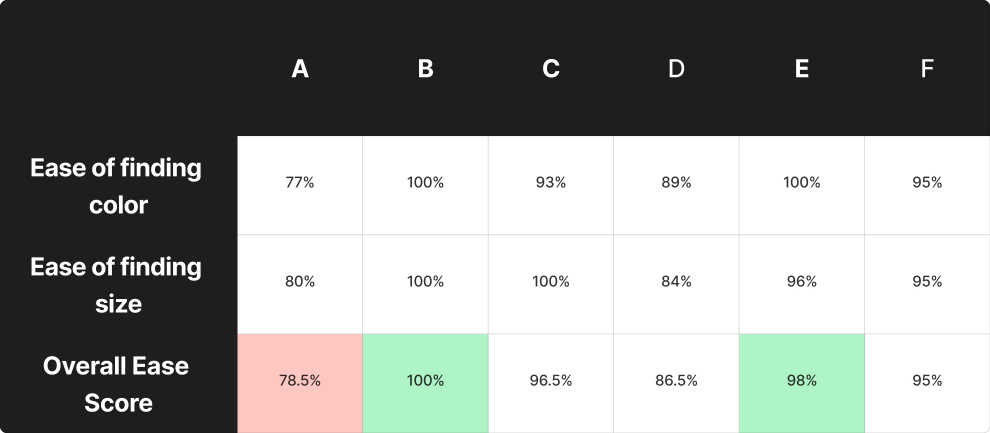This screenshot has width=990, height=433.
Task: Select the 86.5% overall score cell
Action: coord(676,381)
